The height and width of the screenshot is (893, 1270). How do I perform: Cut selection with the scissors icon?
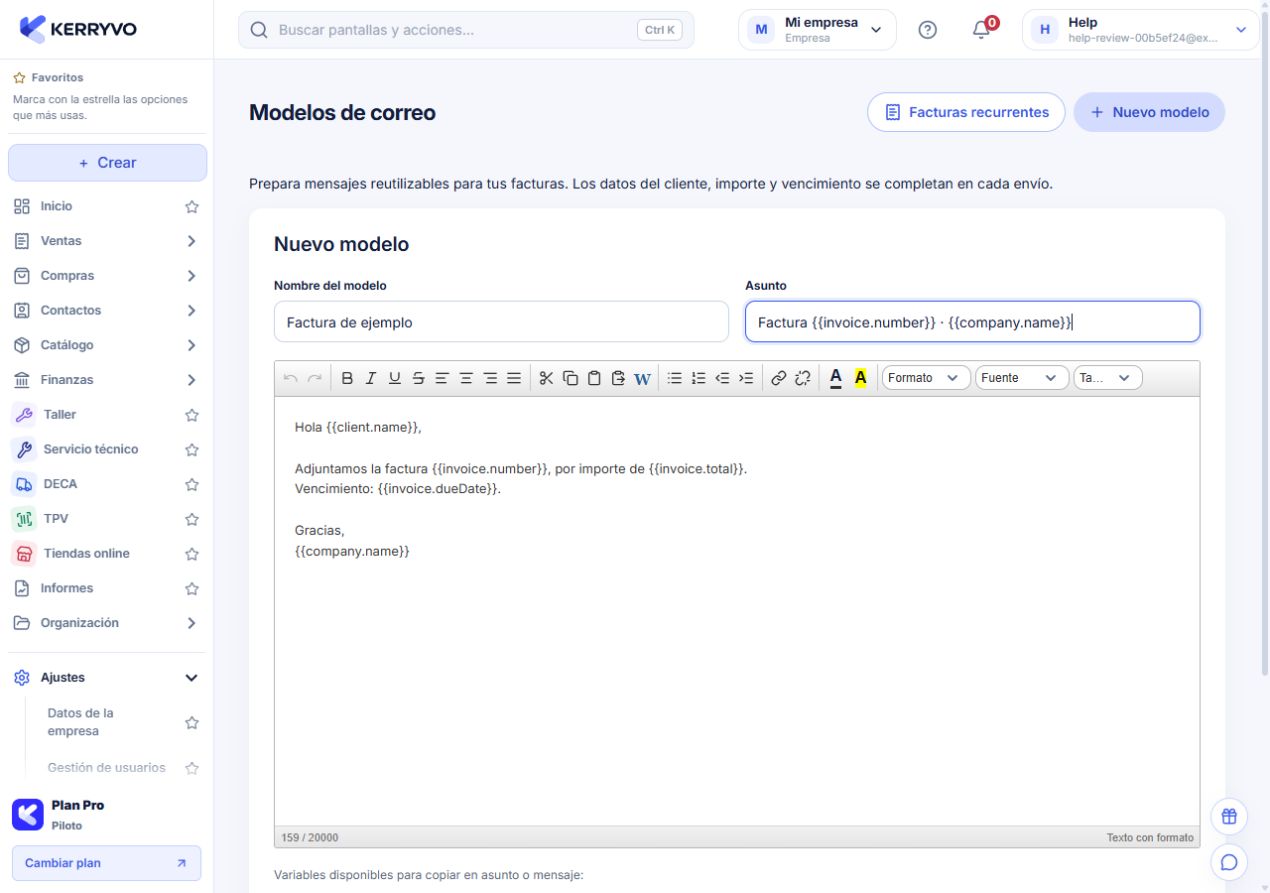pyautogui.click(x=546, y=378)
